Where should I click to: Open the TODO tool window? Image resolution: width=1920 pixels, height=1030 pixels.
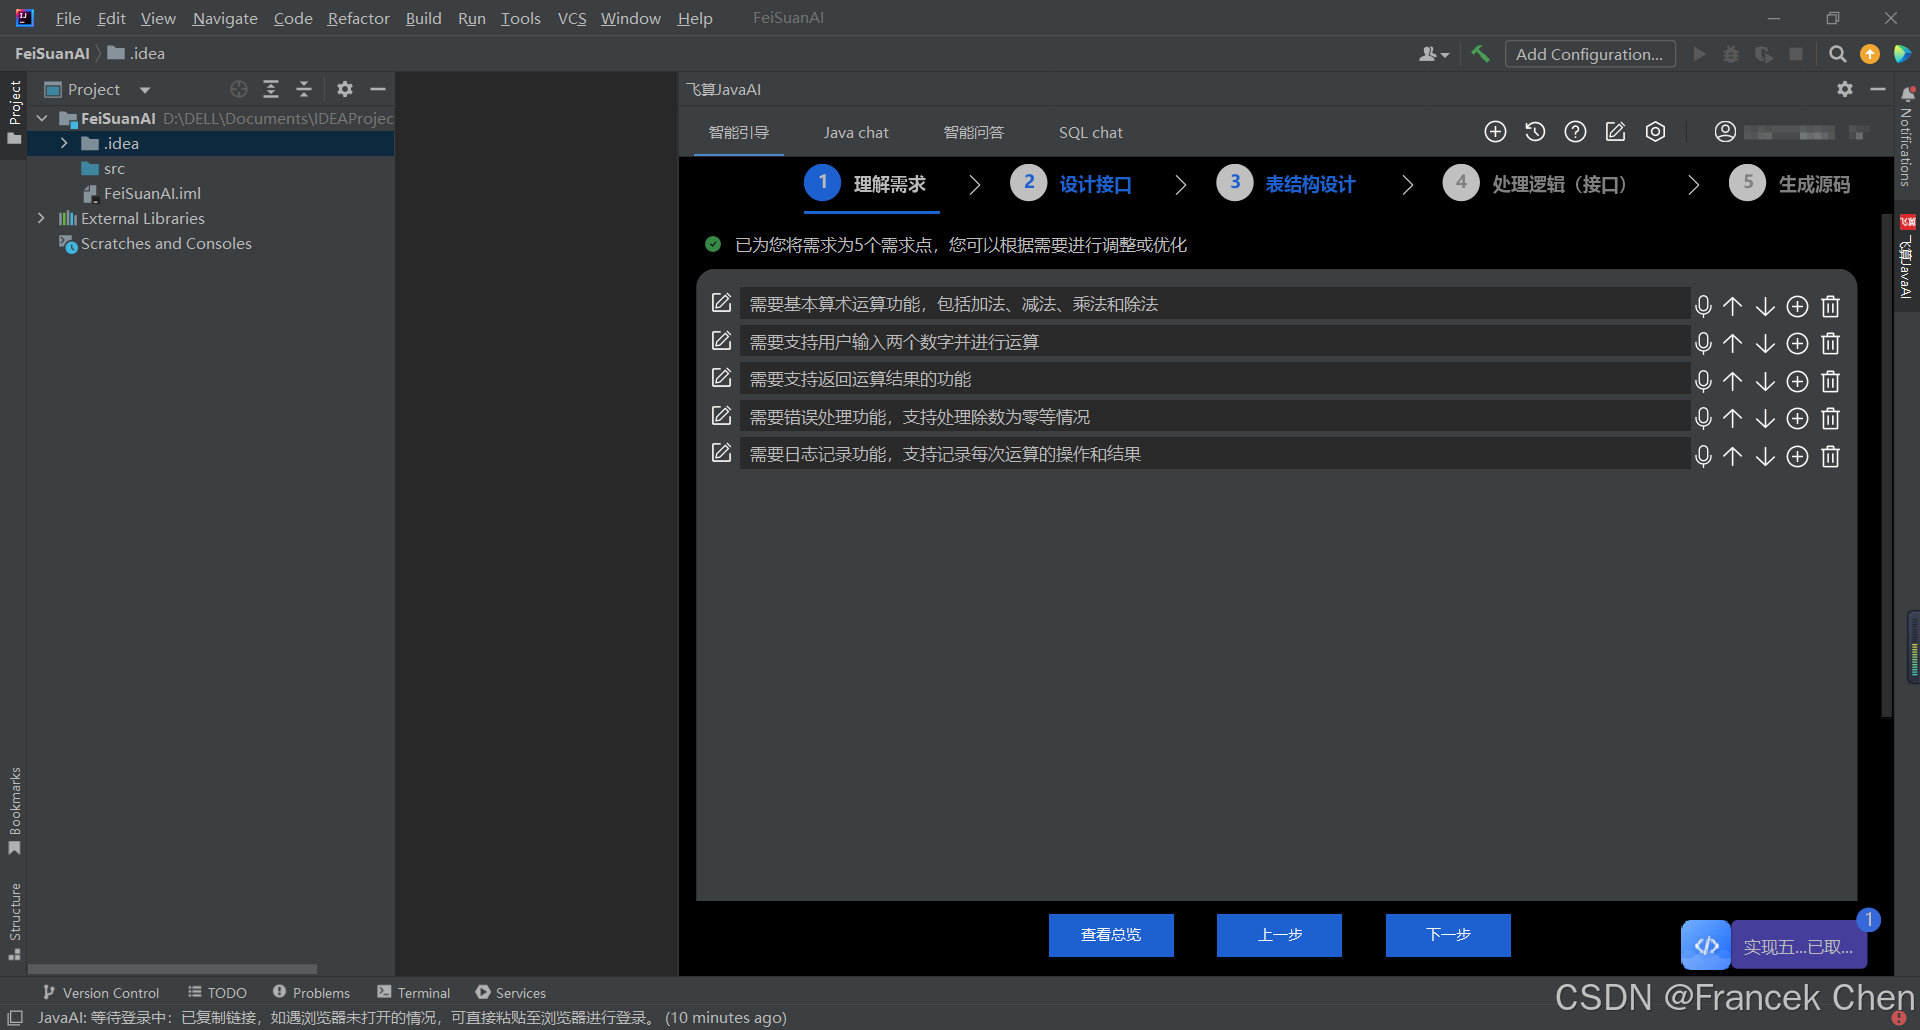(217, 992)
